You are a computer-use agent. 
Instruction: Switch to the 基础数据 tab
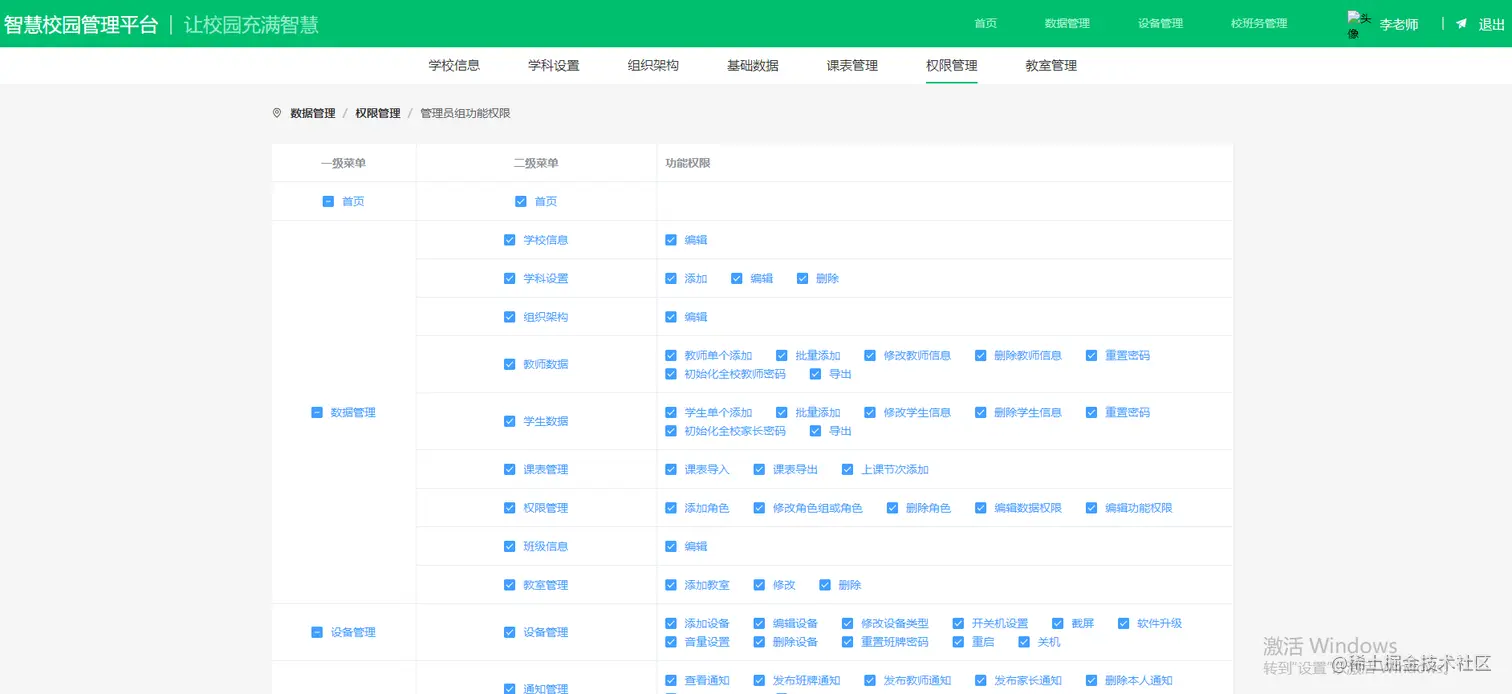753,64
